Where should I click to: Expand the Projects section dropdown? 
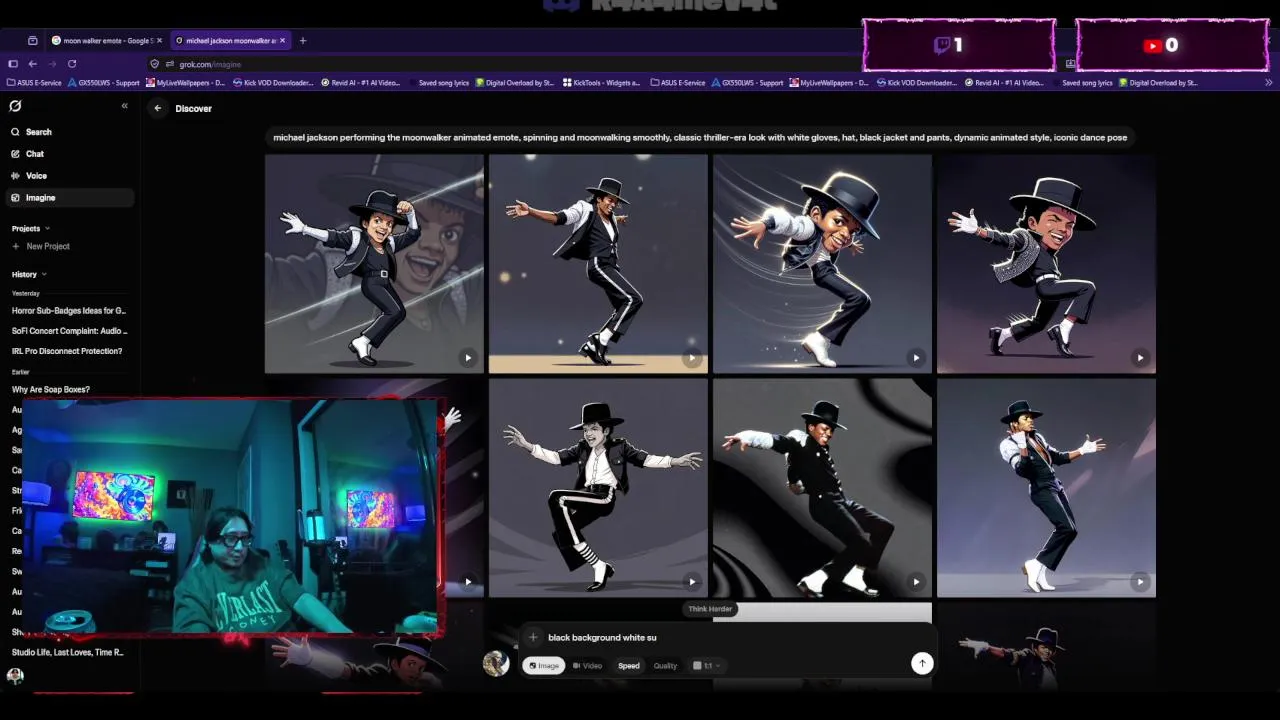click(31, 229)
